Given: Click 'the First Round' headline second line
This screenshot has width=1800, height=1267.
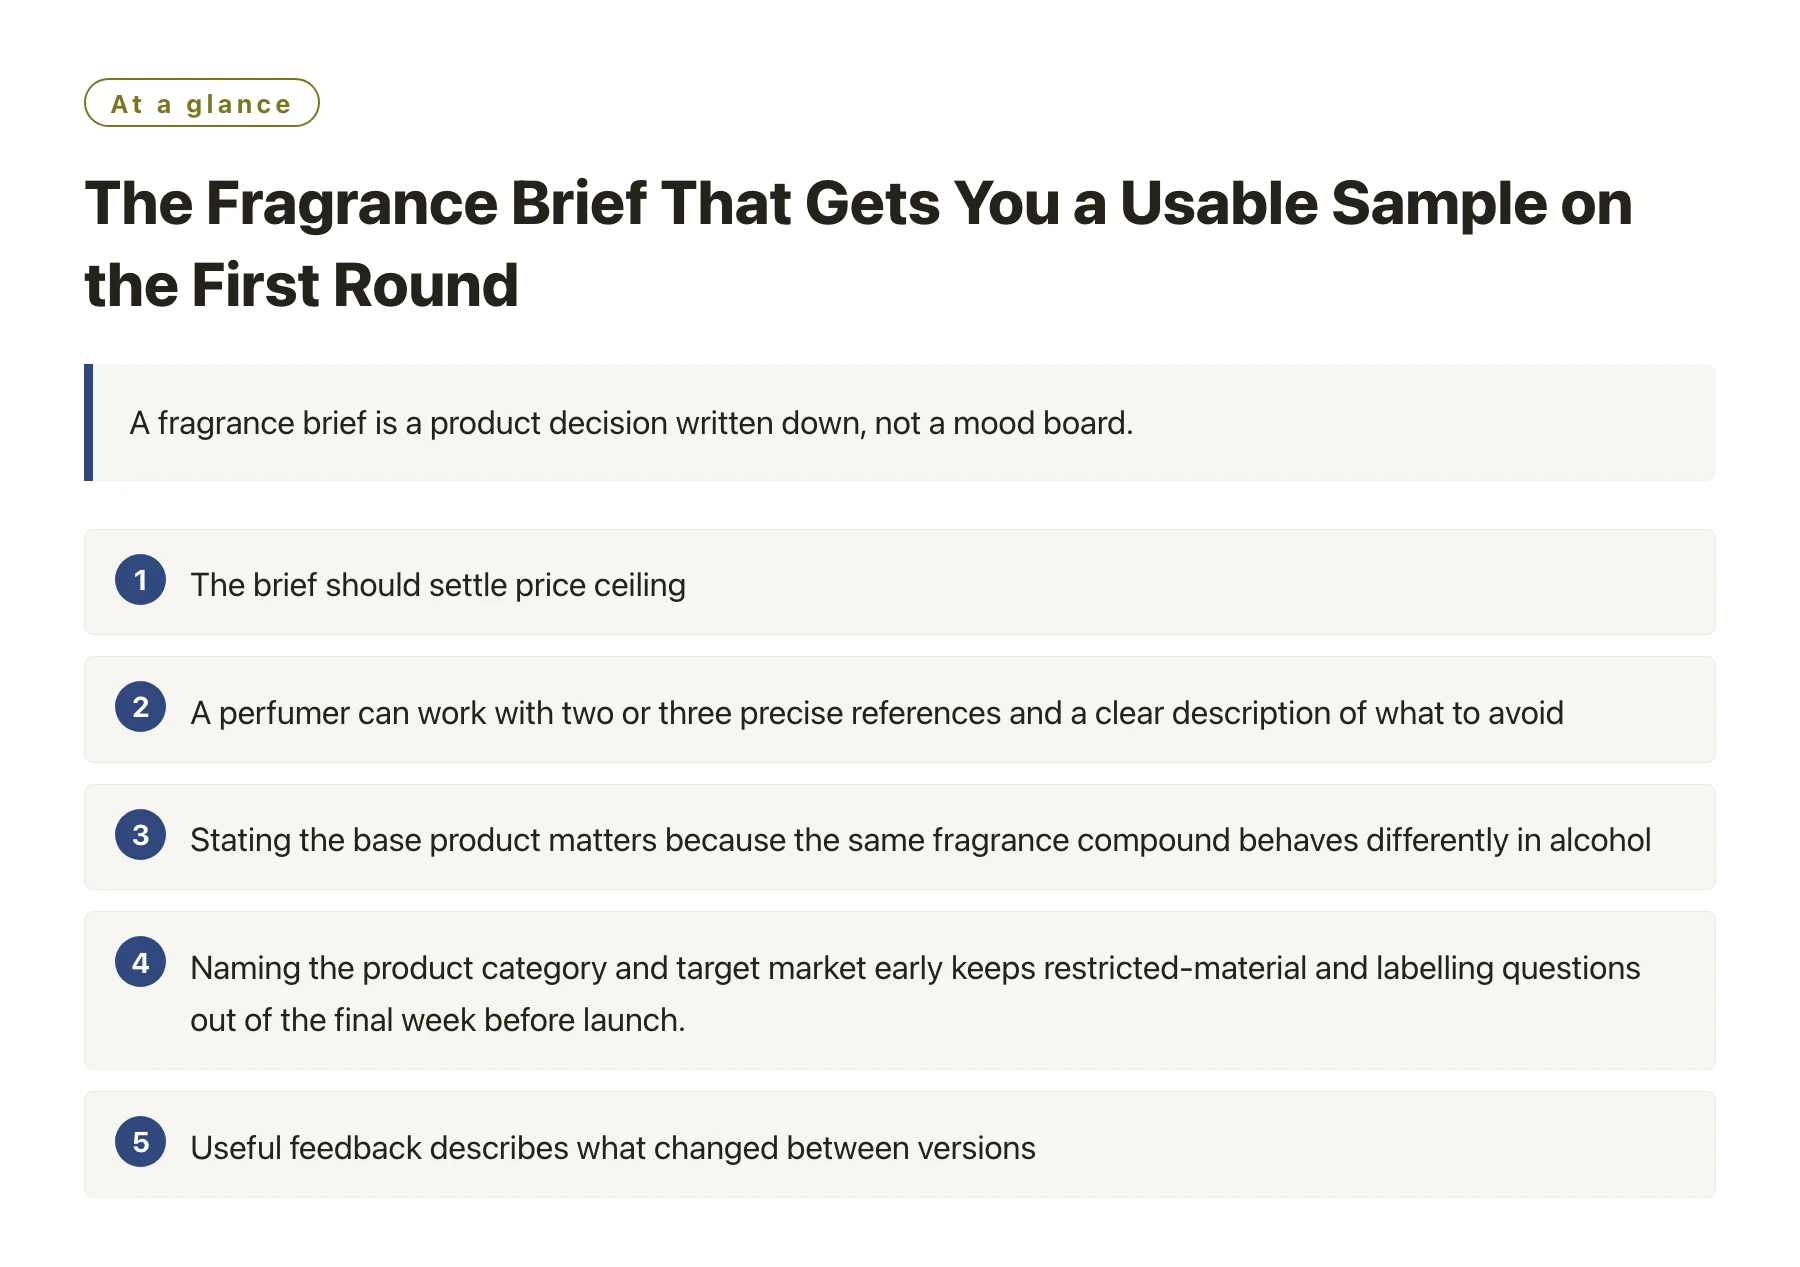Looking at the screenshot, I should [x=302, y=285].
